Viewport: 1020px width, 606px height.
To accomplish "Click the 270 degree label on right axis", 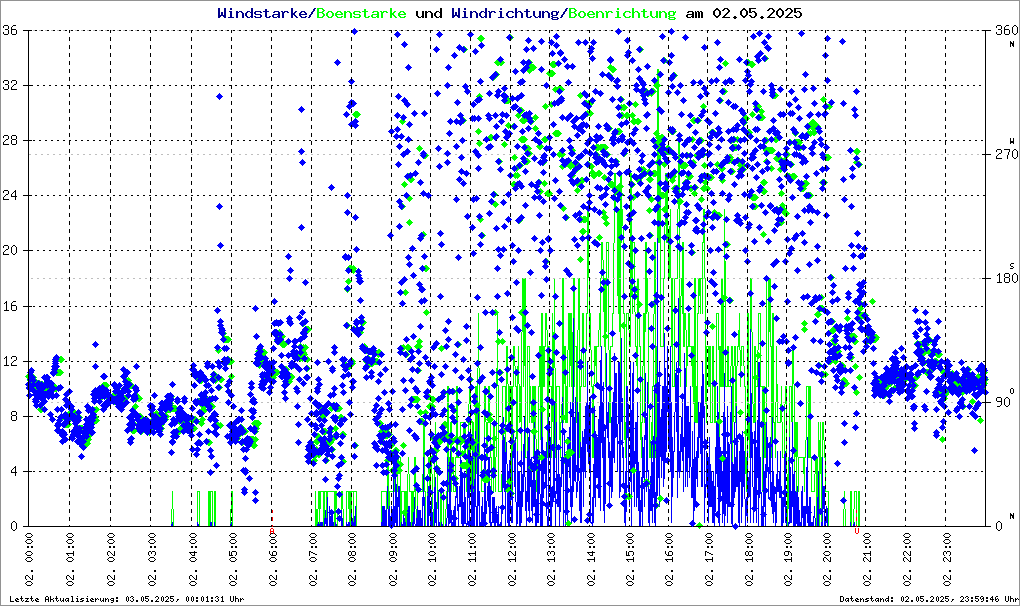I will tap(1002, 155).
